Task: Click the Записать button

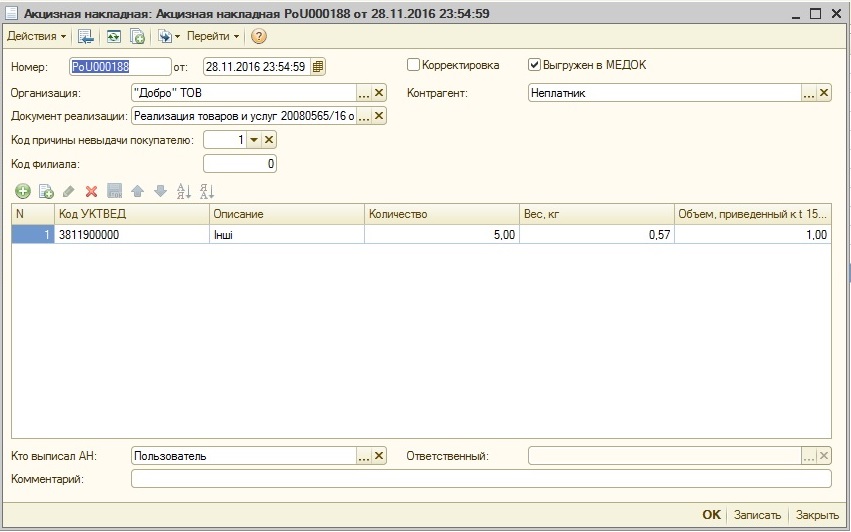Action: [x=757, y=515]
